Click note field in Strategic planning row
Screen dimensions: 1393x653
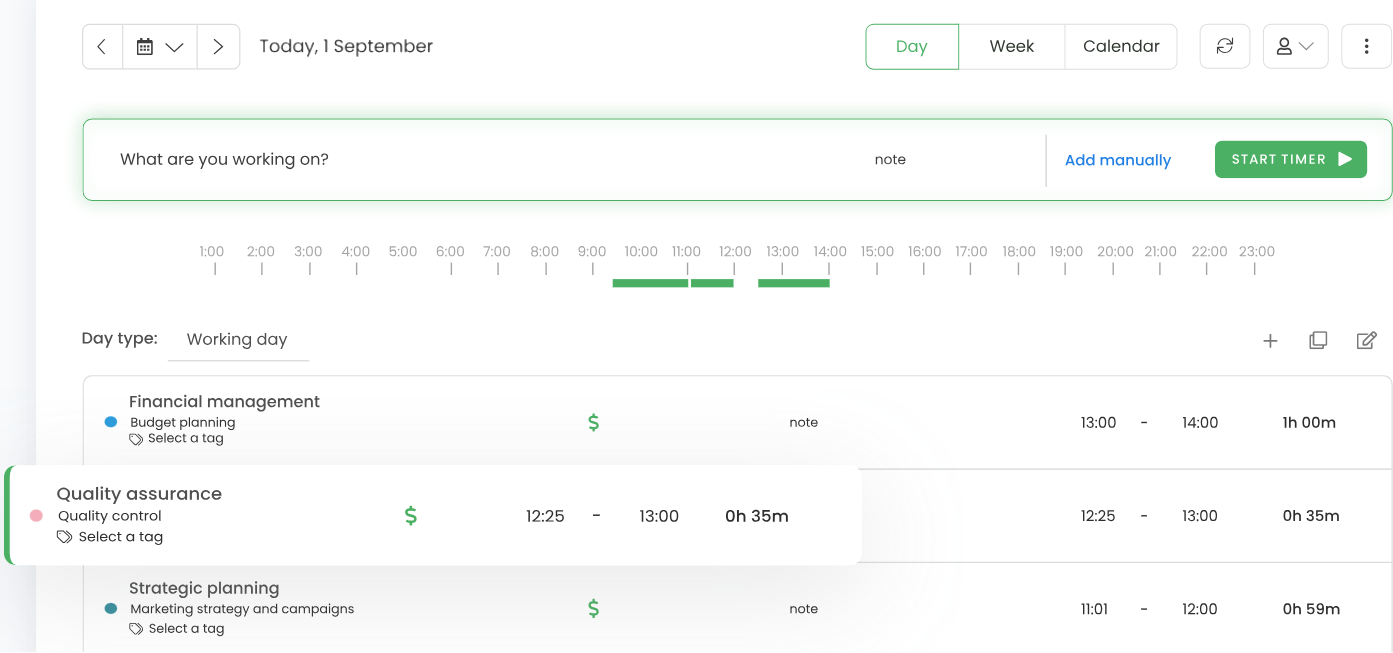(x=804, y=609)
